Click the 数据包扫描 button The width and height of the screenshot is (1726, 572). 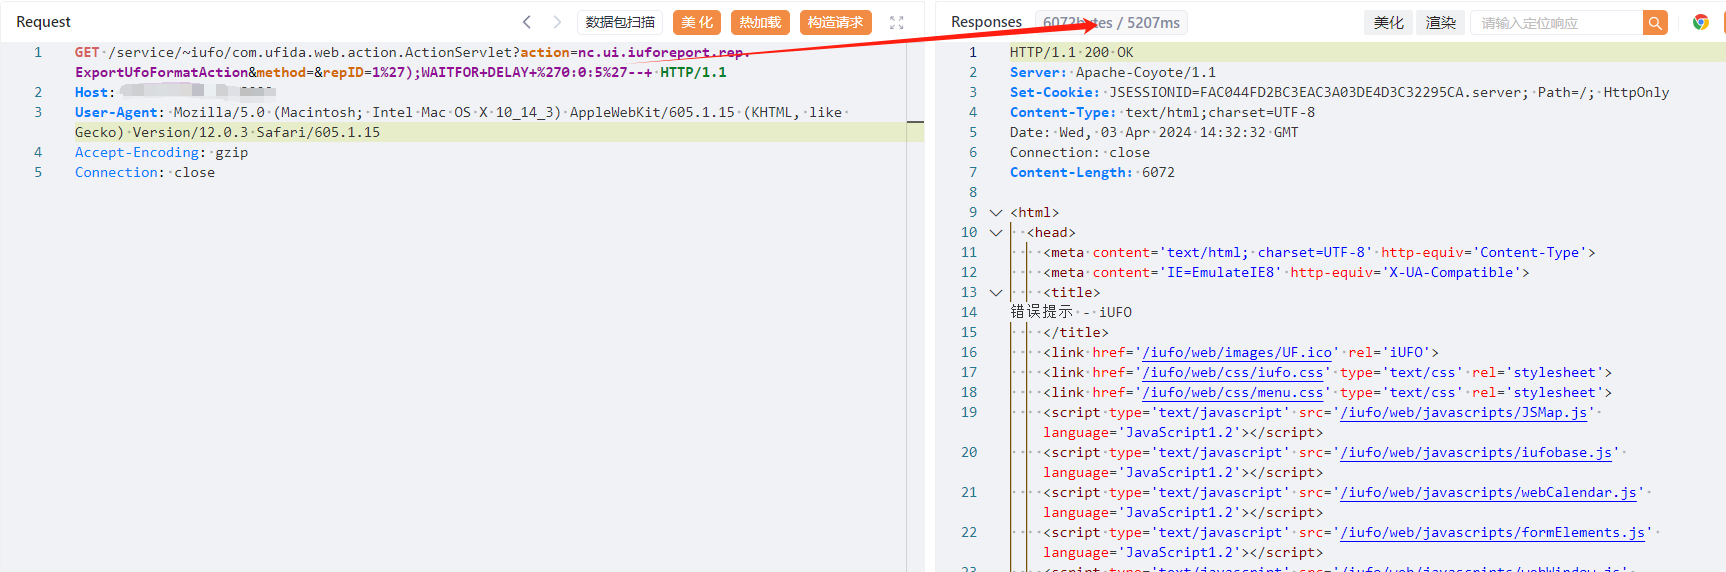point(620,22)
